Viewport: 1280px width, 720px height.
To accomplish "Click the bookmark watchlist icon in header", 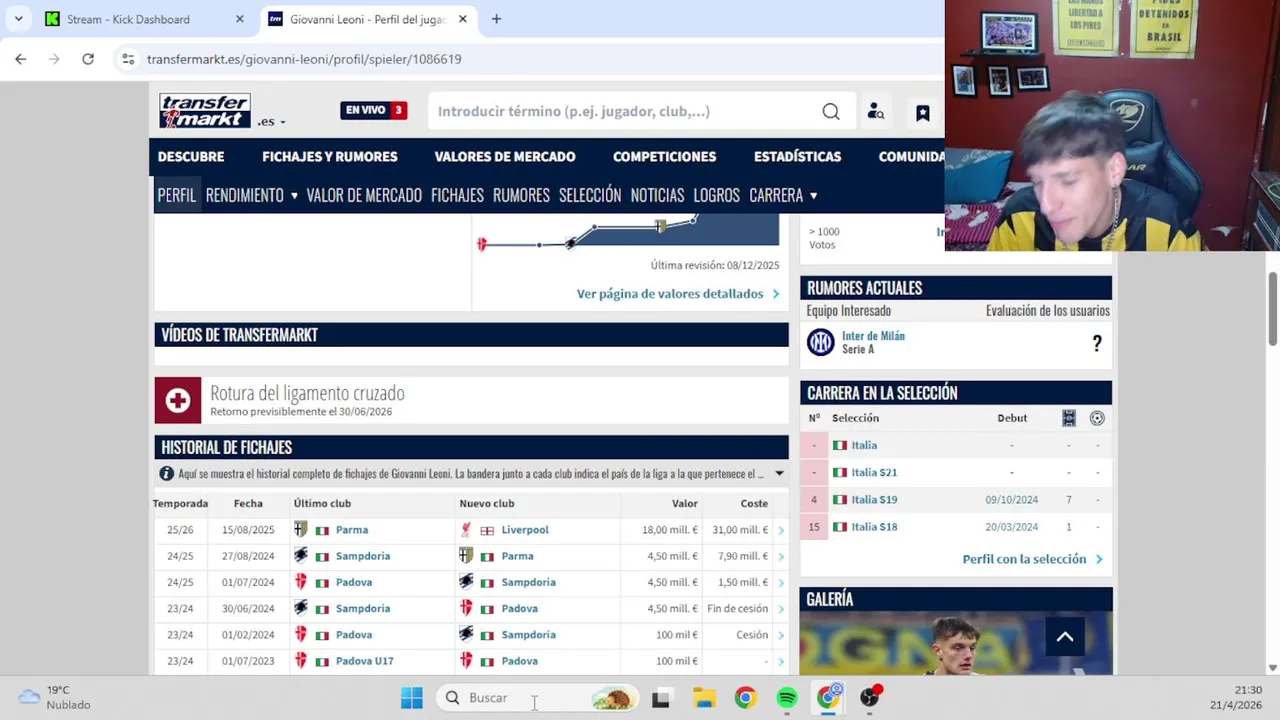I will (923, 113).
